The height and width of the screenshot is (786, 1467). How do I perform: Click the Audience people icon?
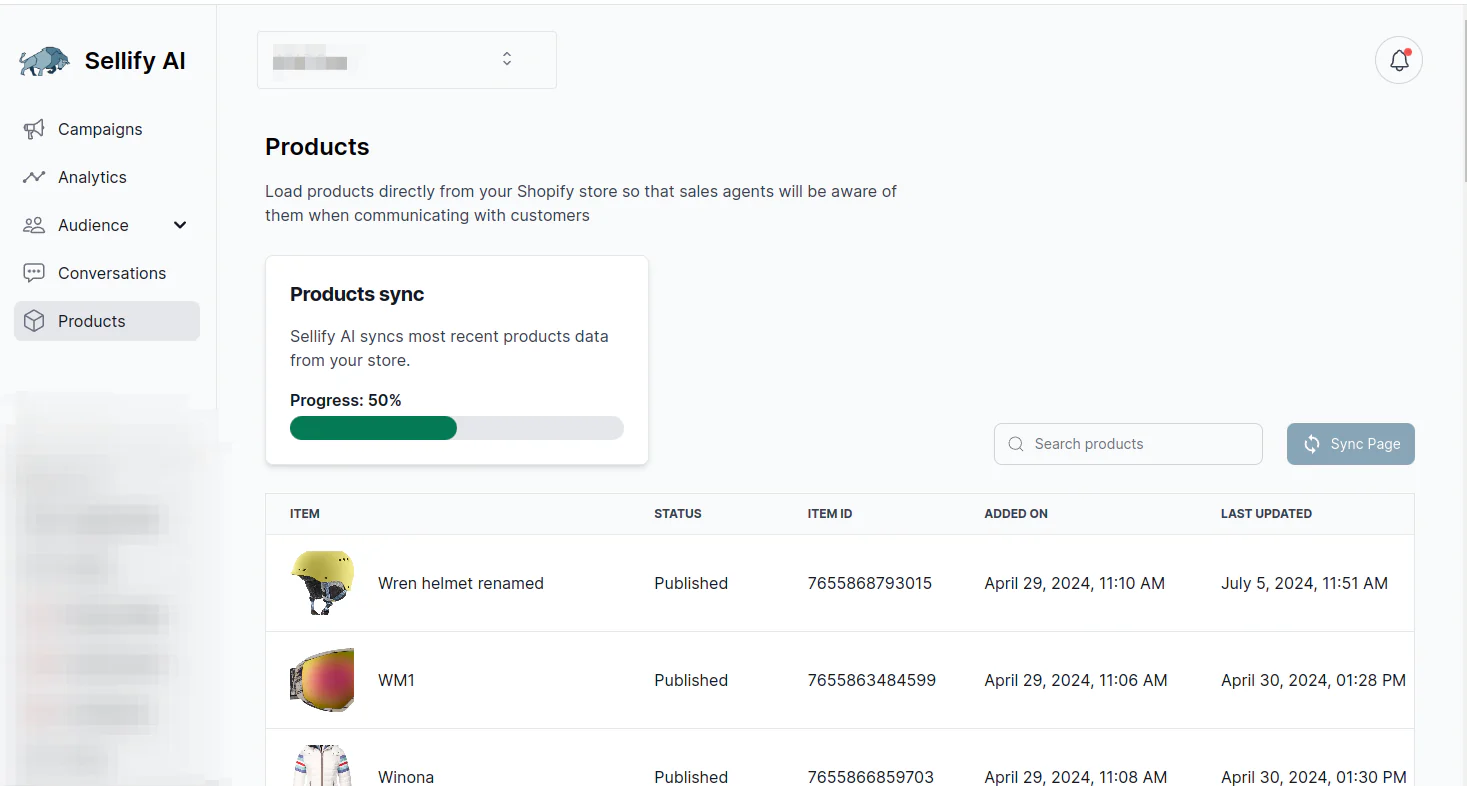click(34, 225)
